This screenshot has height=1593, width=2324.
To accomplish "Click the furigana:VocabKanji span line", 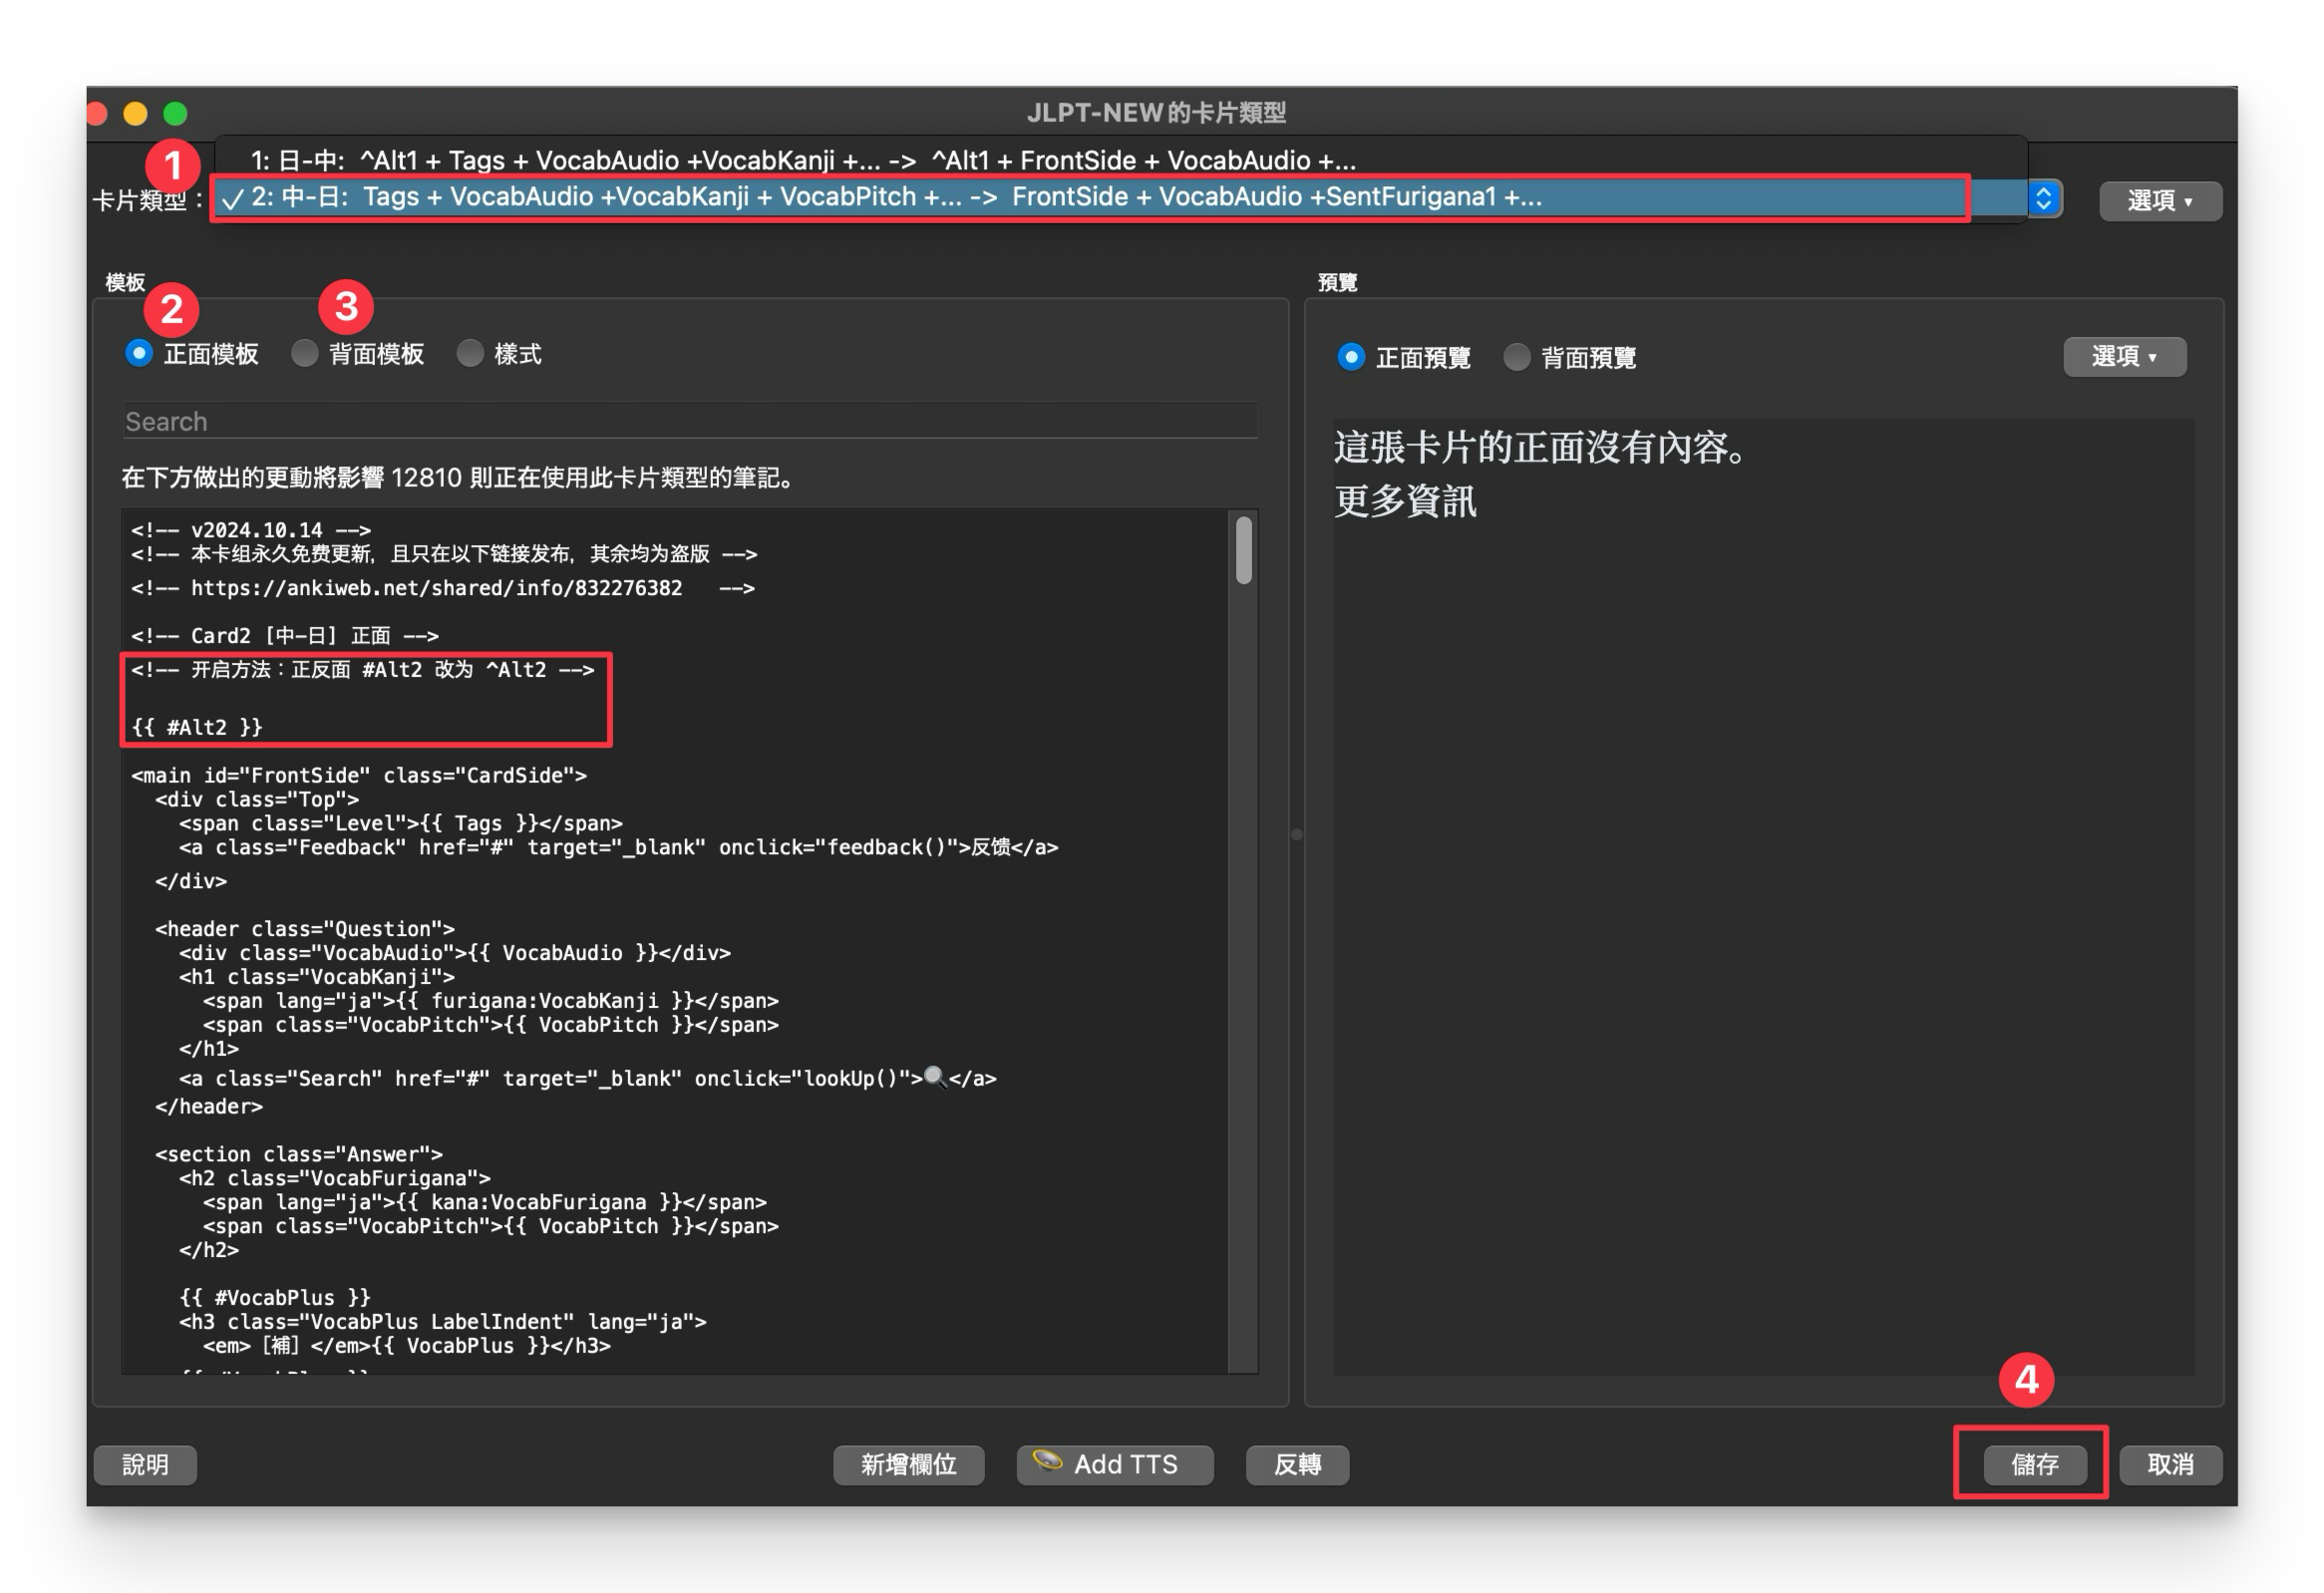I will coord(491,1000).
